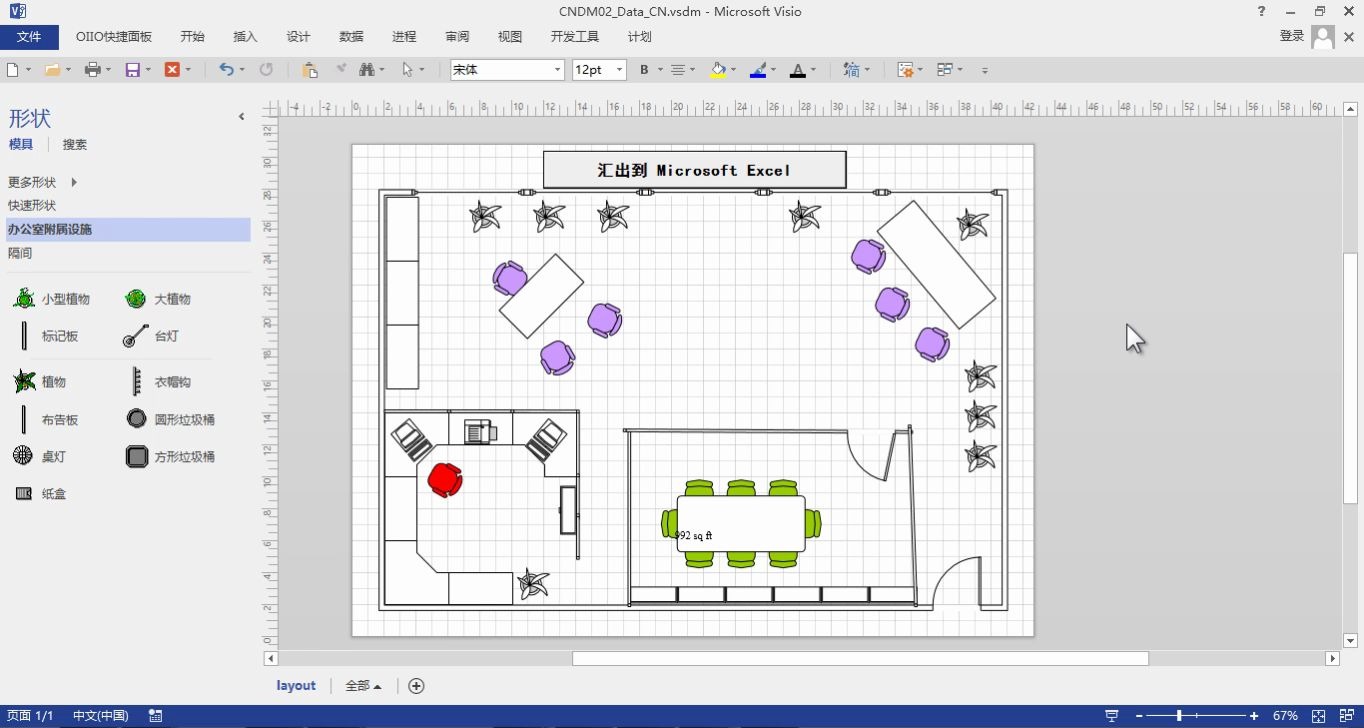
Task: Open the Font color dropdown arrow
Action: coord(813,70)
